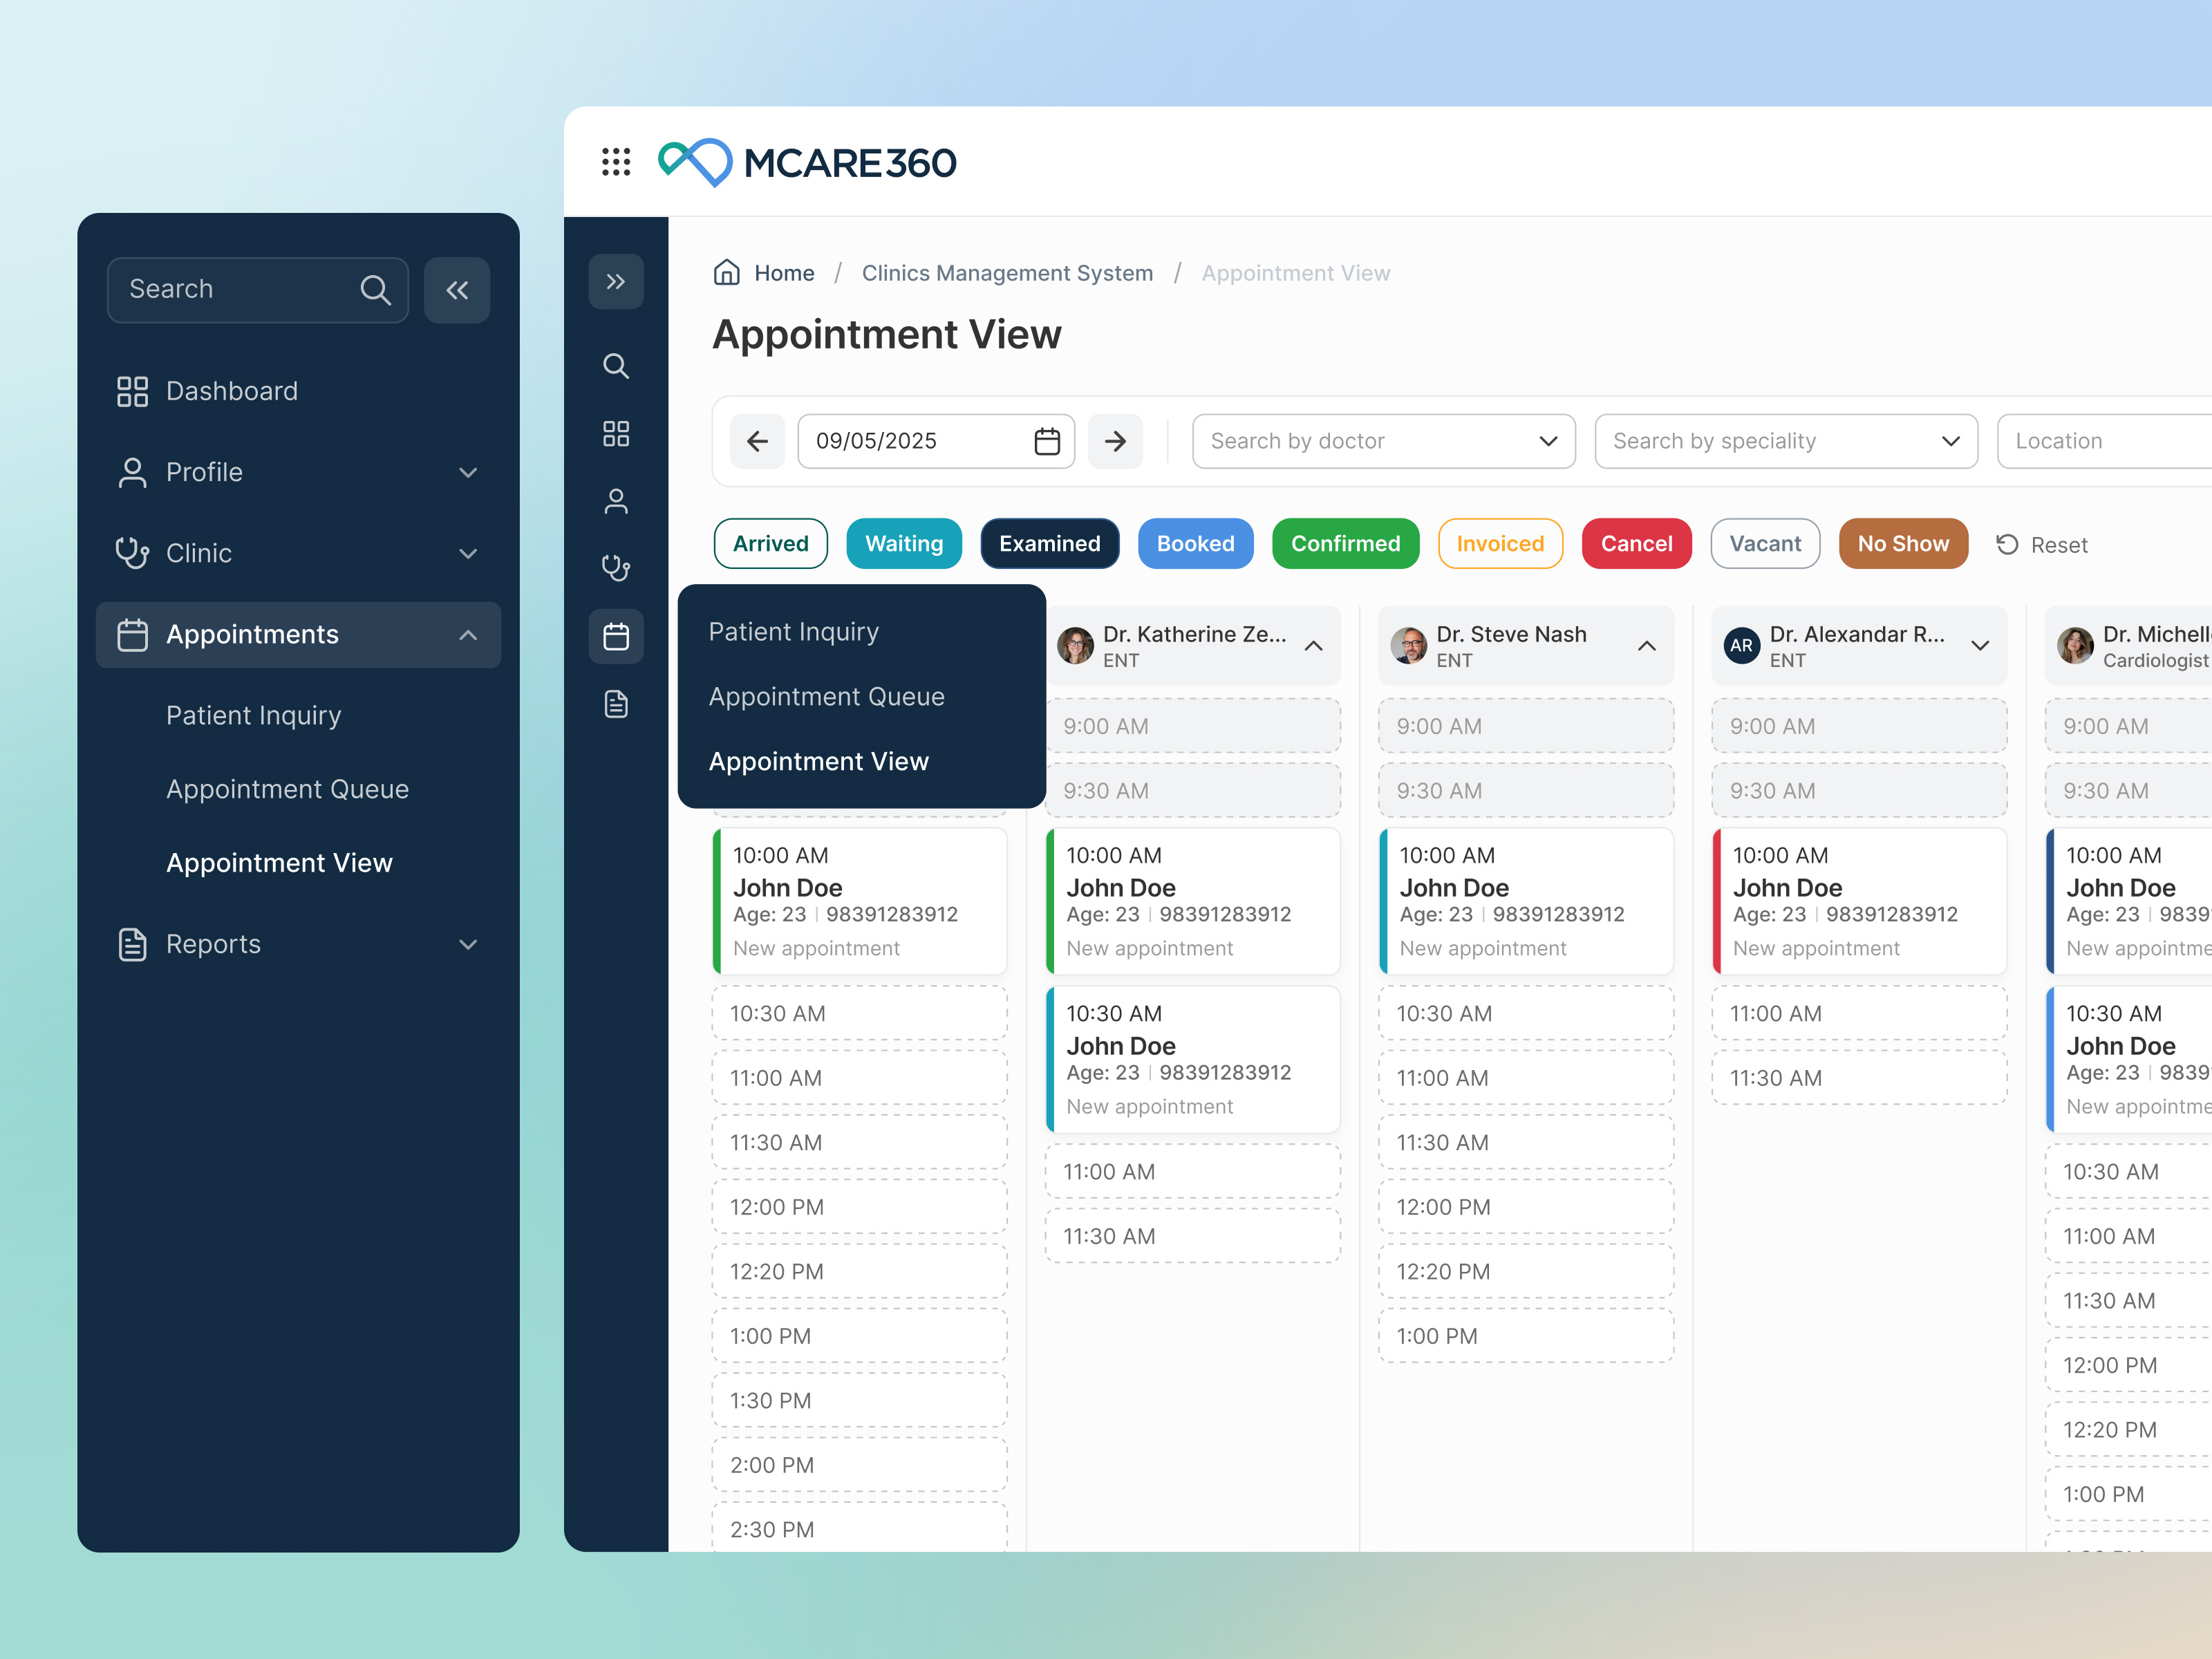Image resolution: width=2212 pixels, height=1659 pixels.
Task: Navigate to the Home breadcrumb link
Action: coord(784,273)
